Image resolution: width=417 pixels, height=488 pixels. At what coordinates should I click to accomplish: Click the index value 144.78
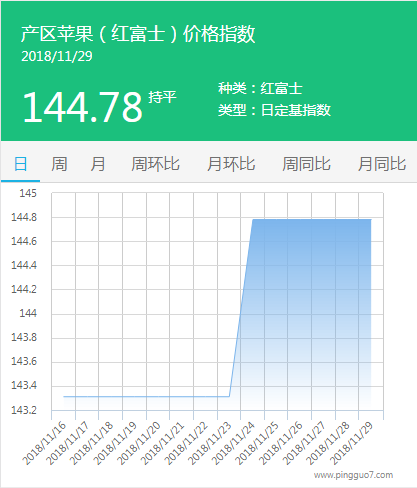point(83,107)
